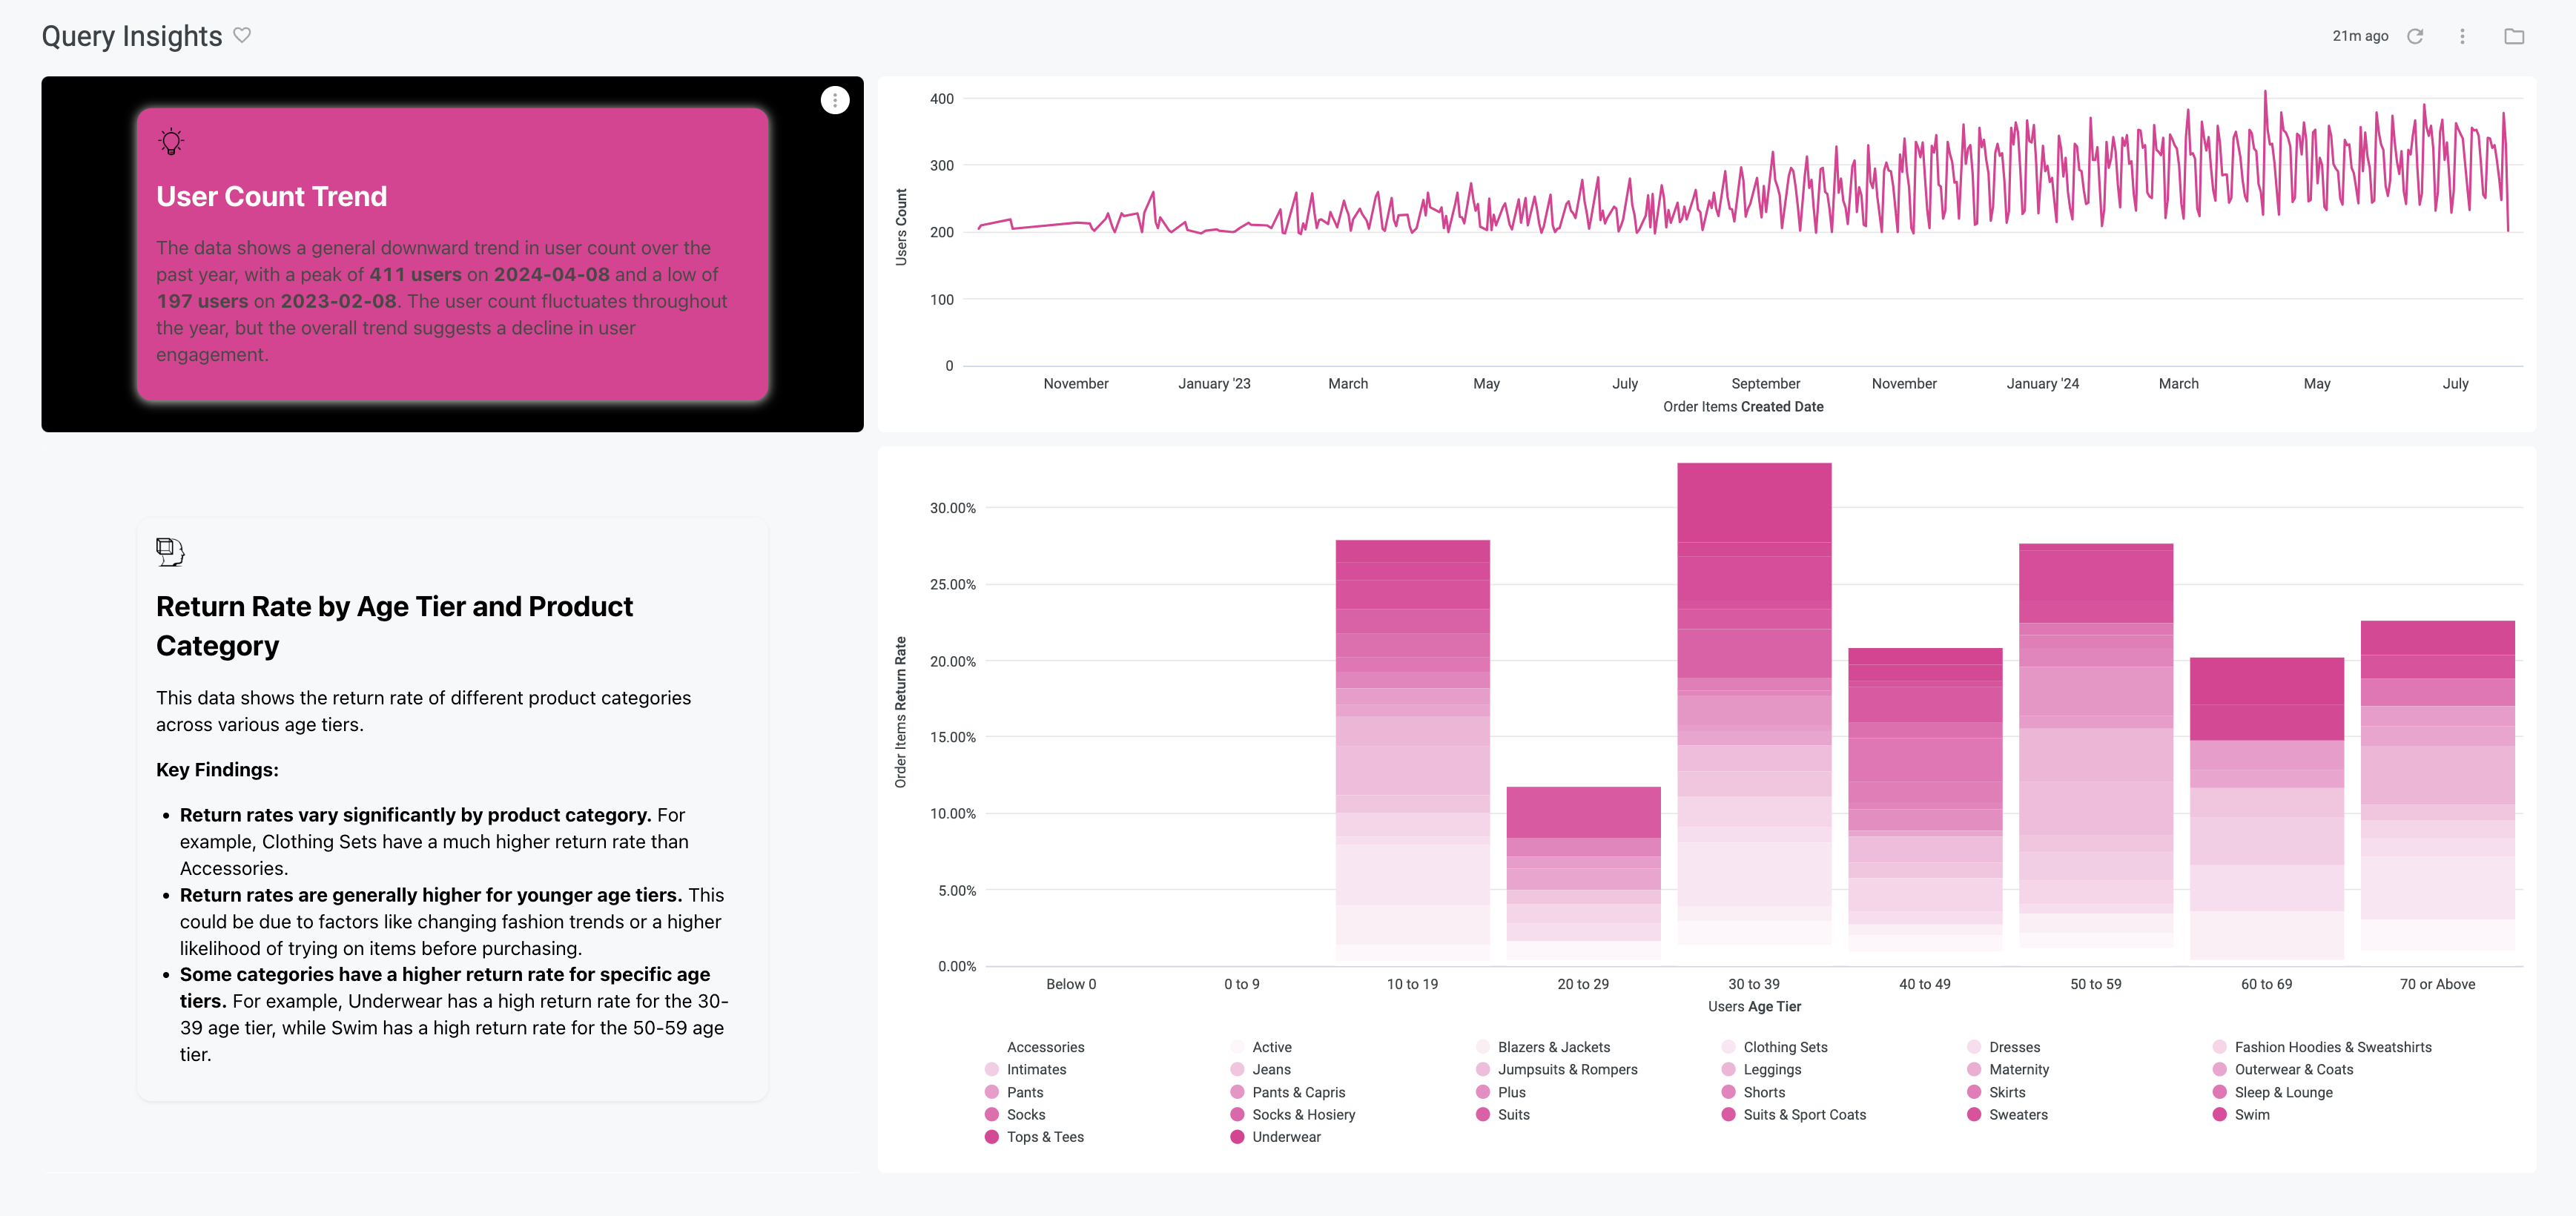Open the User Count Trend tile options menu
2576x1216 pixels.
pos(835,100)
